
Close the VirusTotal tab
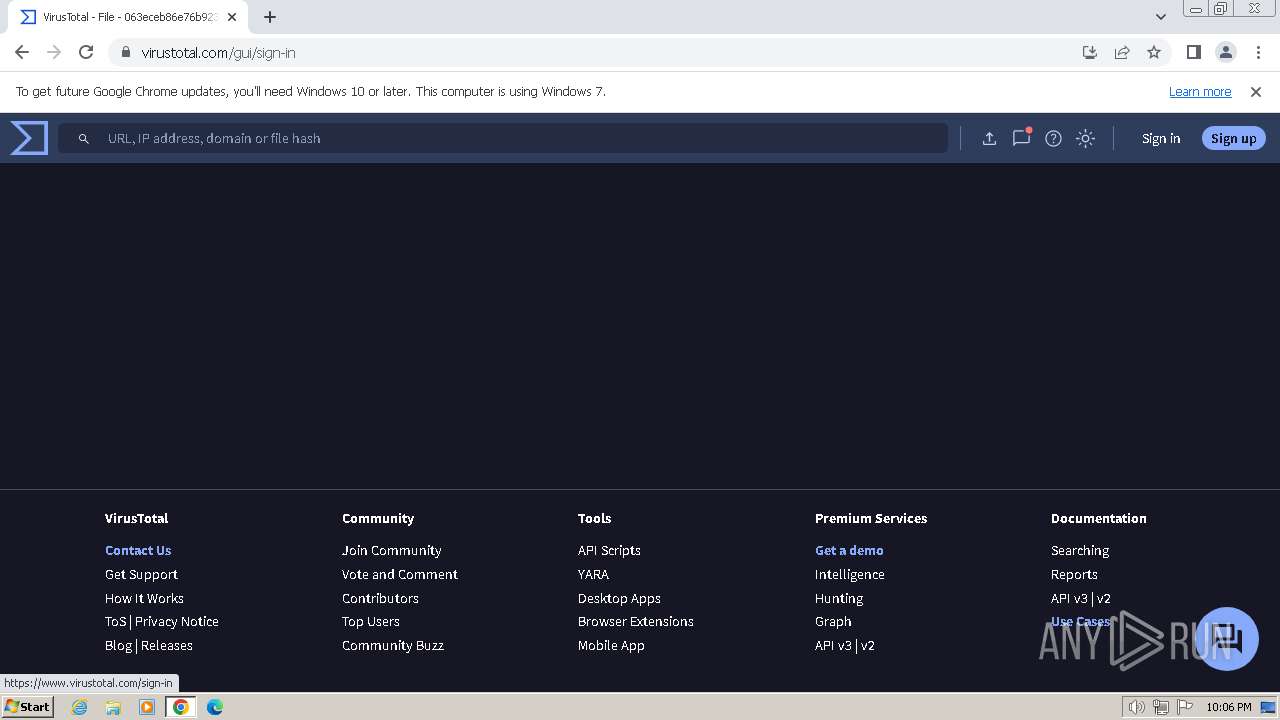232,17
